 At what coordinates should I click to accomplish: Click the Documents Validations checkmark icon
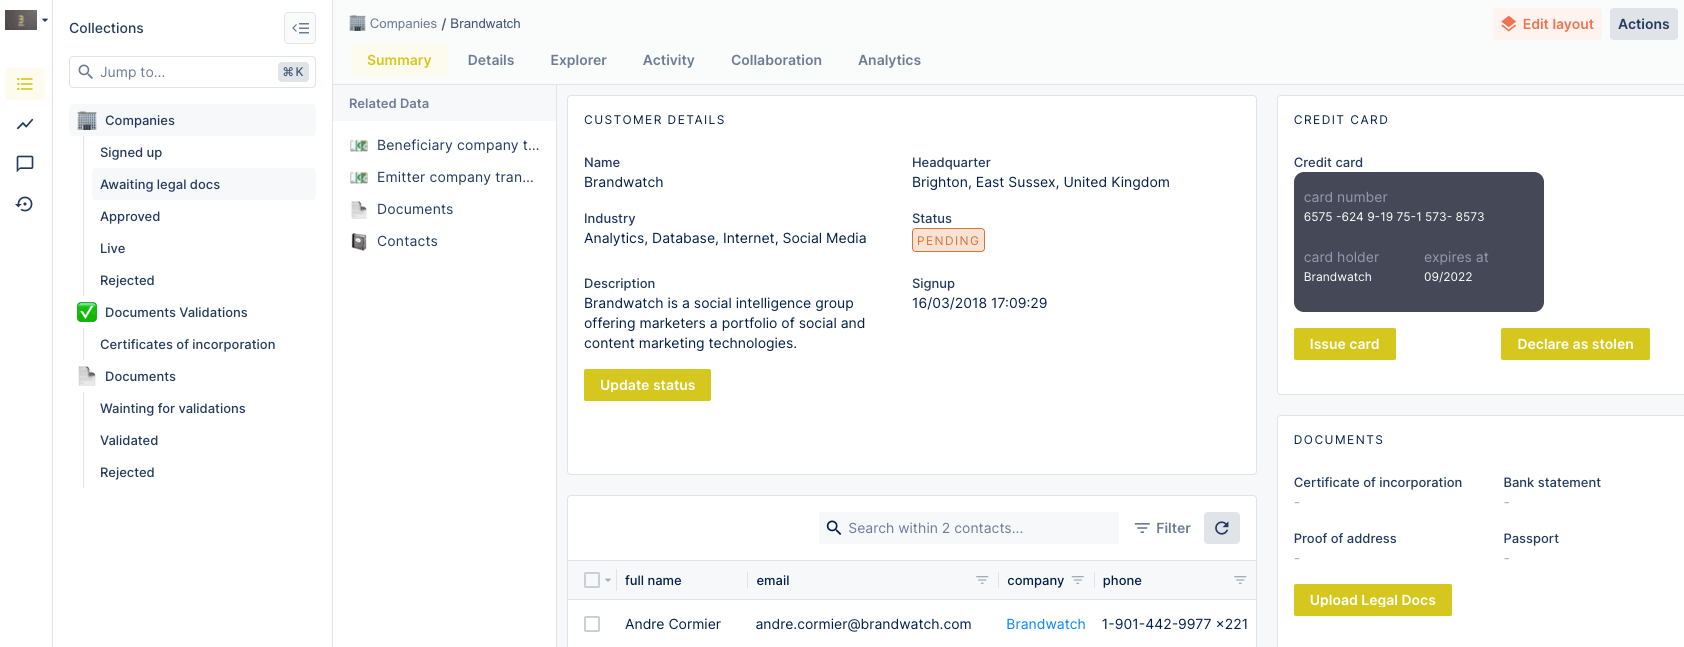point(87,312)
